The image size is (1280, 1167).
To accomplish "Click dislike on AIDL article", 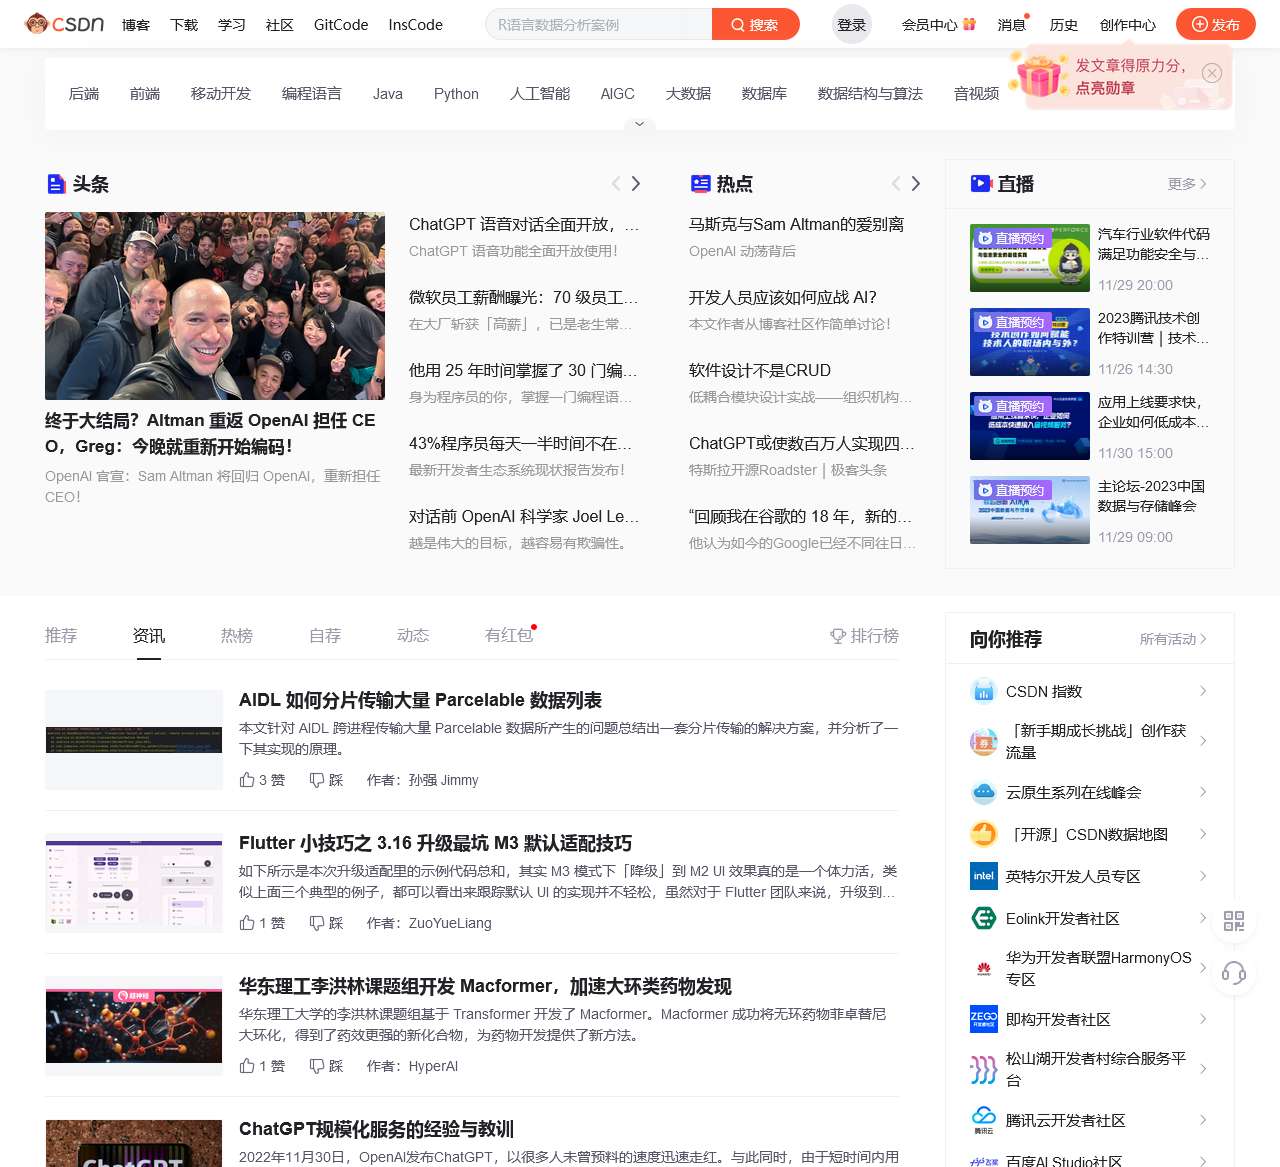I will (317, 780).
